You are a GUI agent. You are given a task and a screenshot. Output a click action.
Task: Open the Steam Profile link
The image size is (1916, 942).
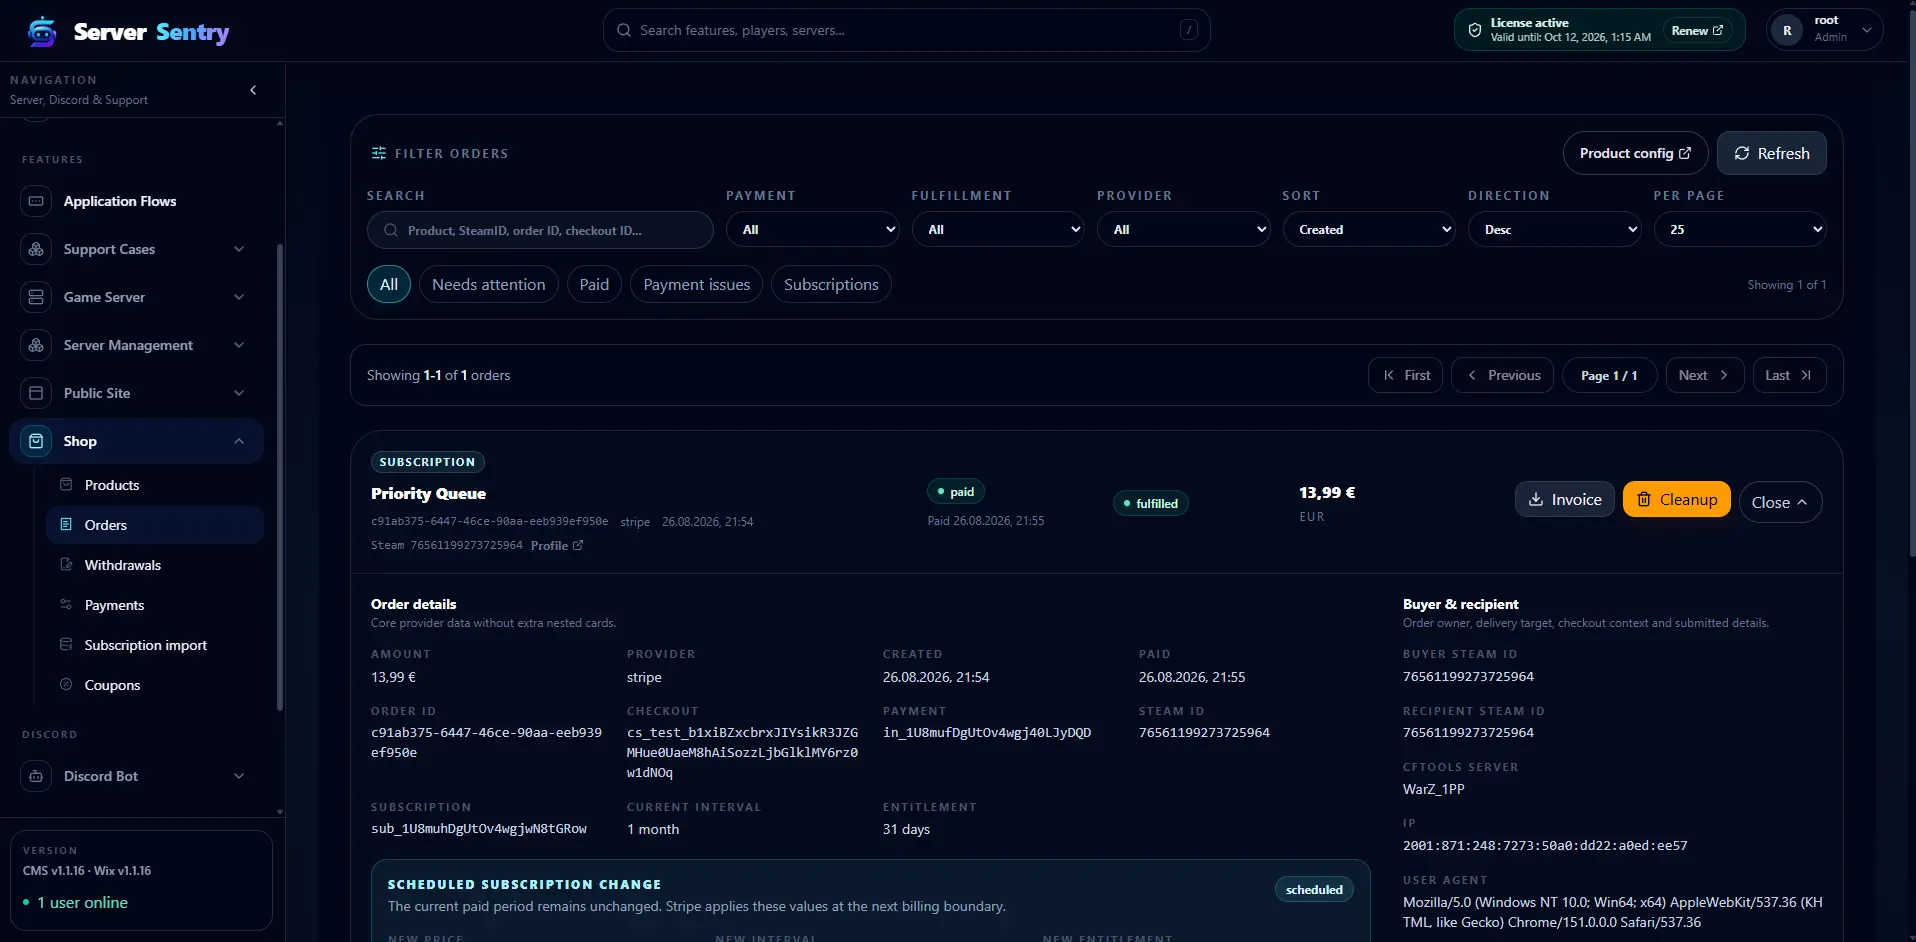(x=557, y=545)
